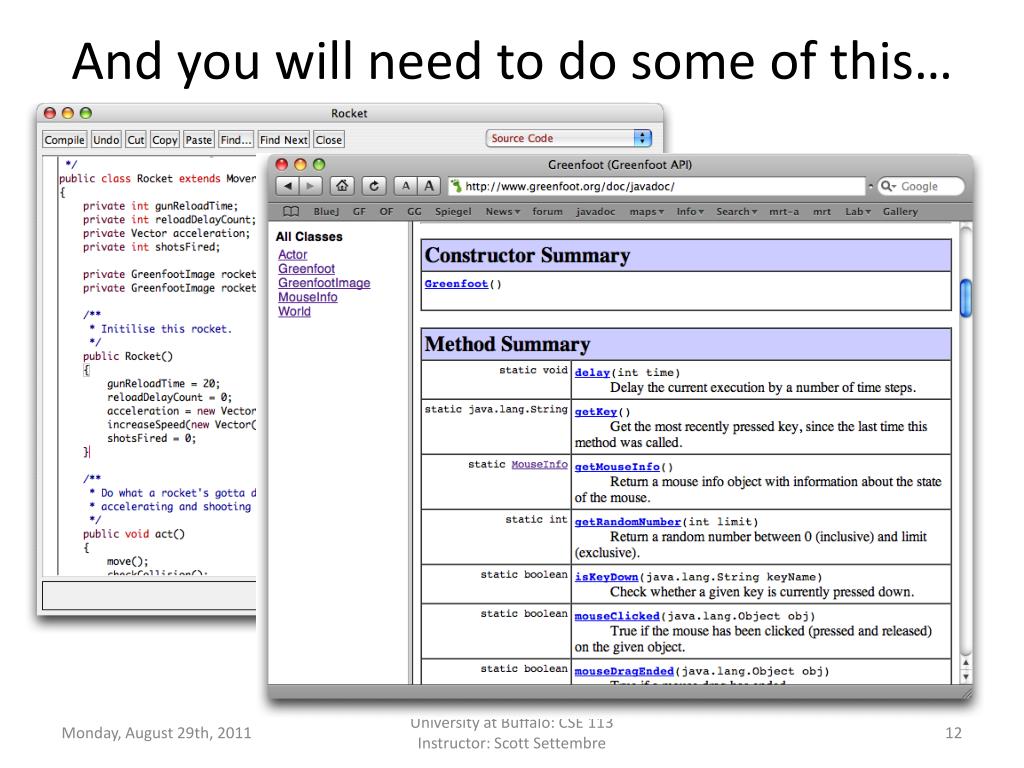Open the Spiegel bookmark

453,212
